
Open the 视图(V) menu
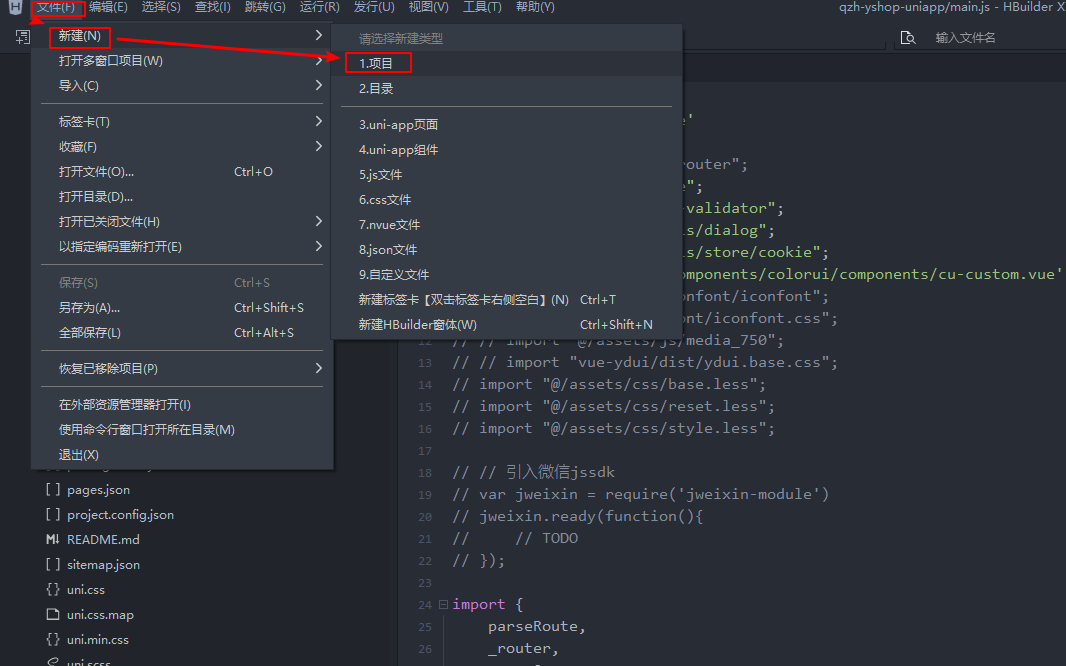(x=428, y=7)
